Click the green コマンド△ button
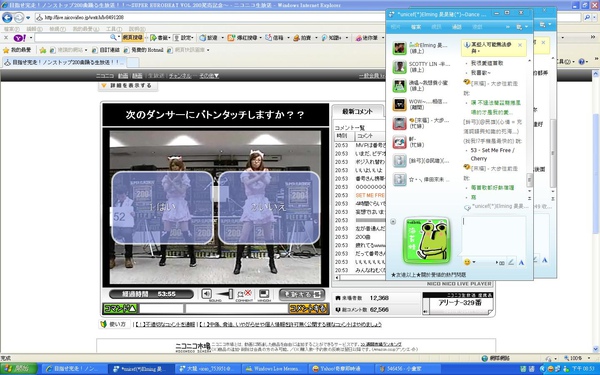600x375 pixels. click(120, 308)
